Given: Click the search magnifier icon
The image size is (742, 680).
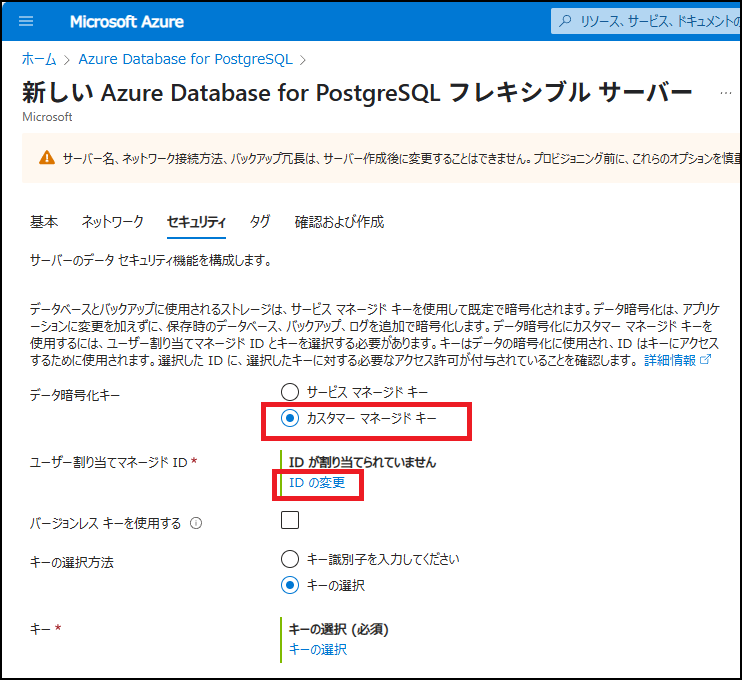Looking at the screenshot, I should [x=565, y=21].
